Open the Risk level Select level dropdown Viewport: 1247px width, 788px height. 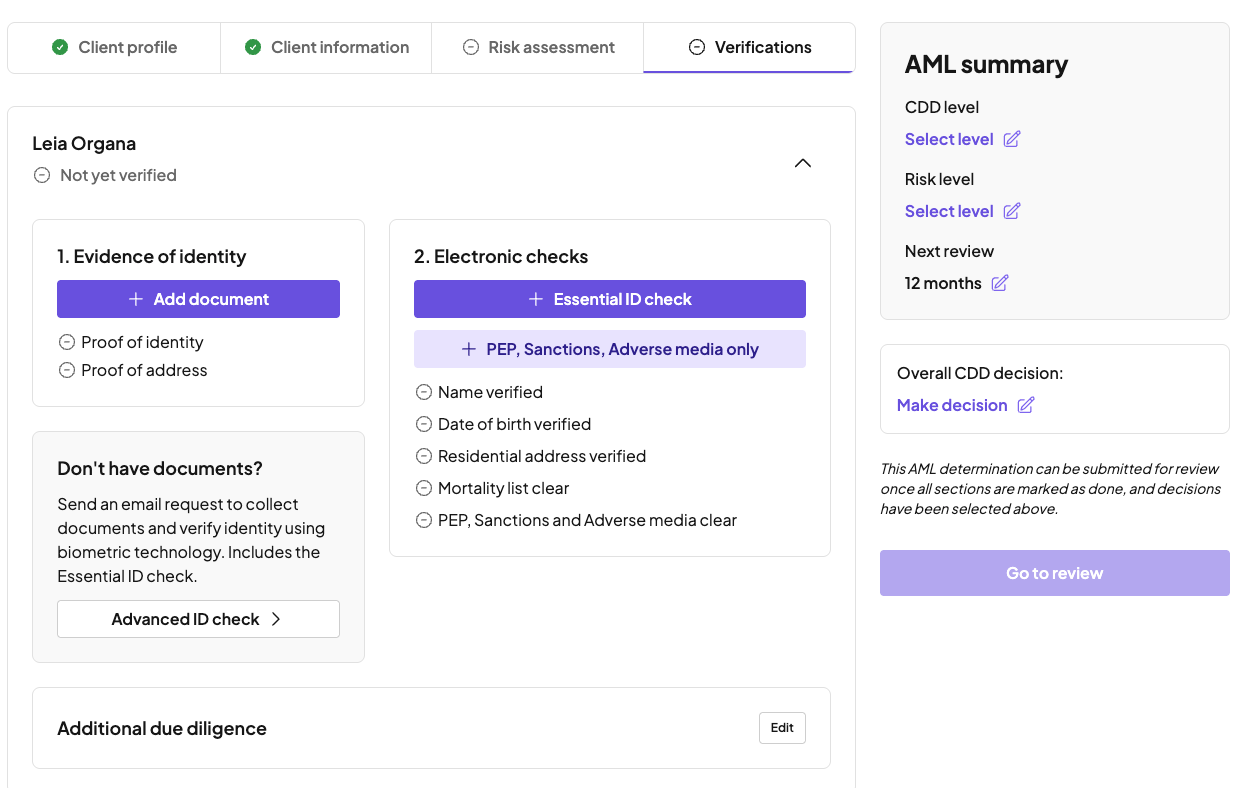pos(949,212)
